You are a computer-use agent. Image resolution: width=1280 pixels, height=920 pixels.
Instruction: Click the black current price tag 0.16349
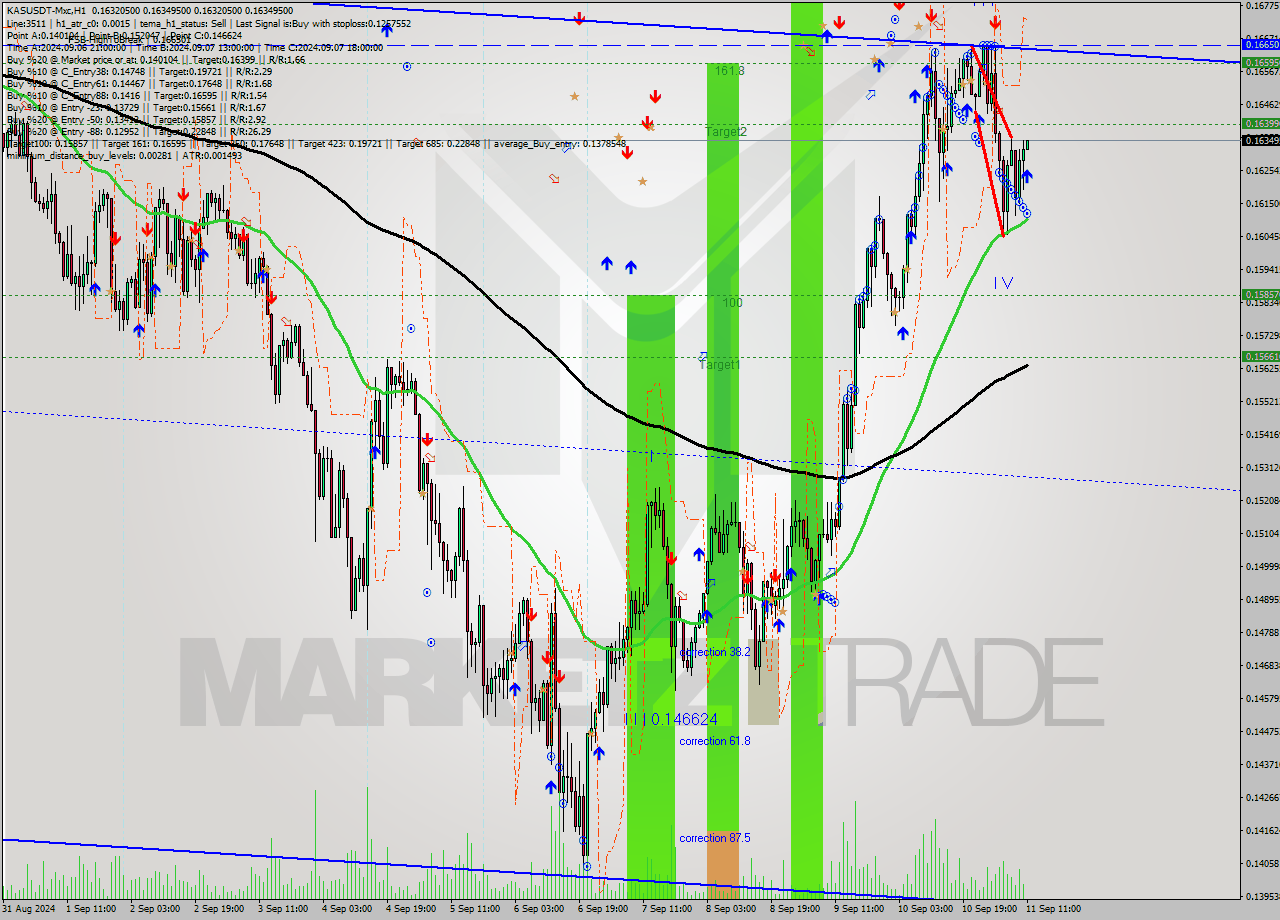pyautogui.click(x=1260, y=140)
